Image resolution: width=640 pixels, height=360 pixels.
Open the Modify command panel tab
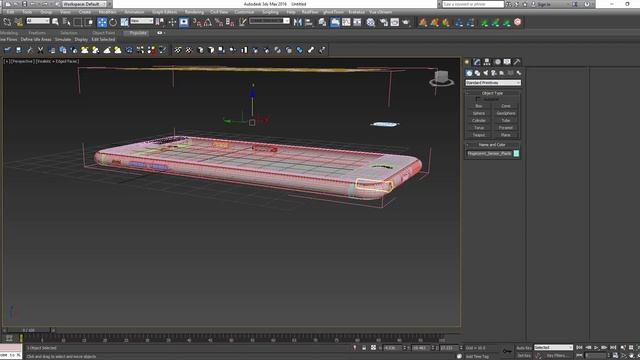coord(477,62)
